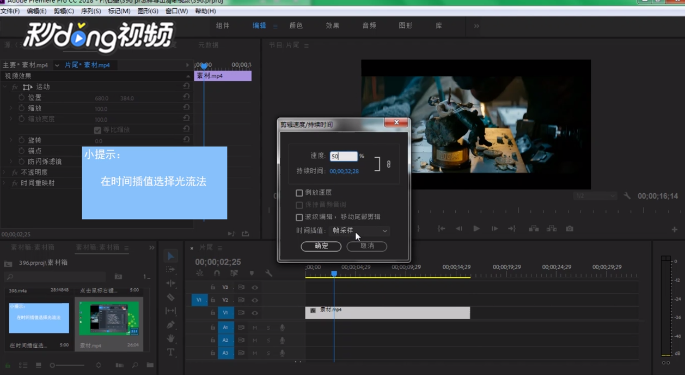Open the Window menu
The width and height of the screenshot is (685, 375).
tap(177, 11)
